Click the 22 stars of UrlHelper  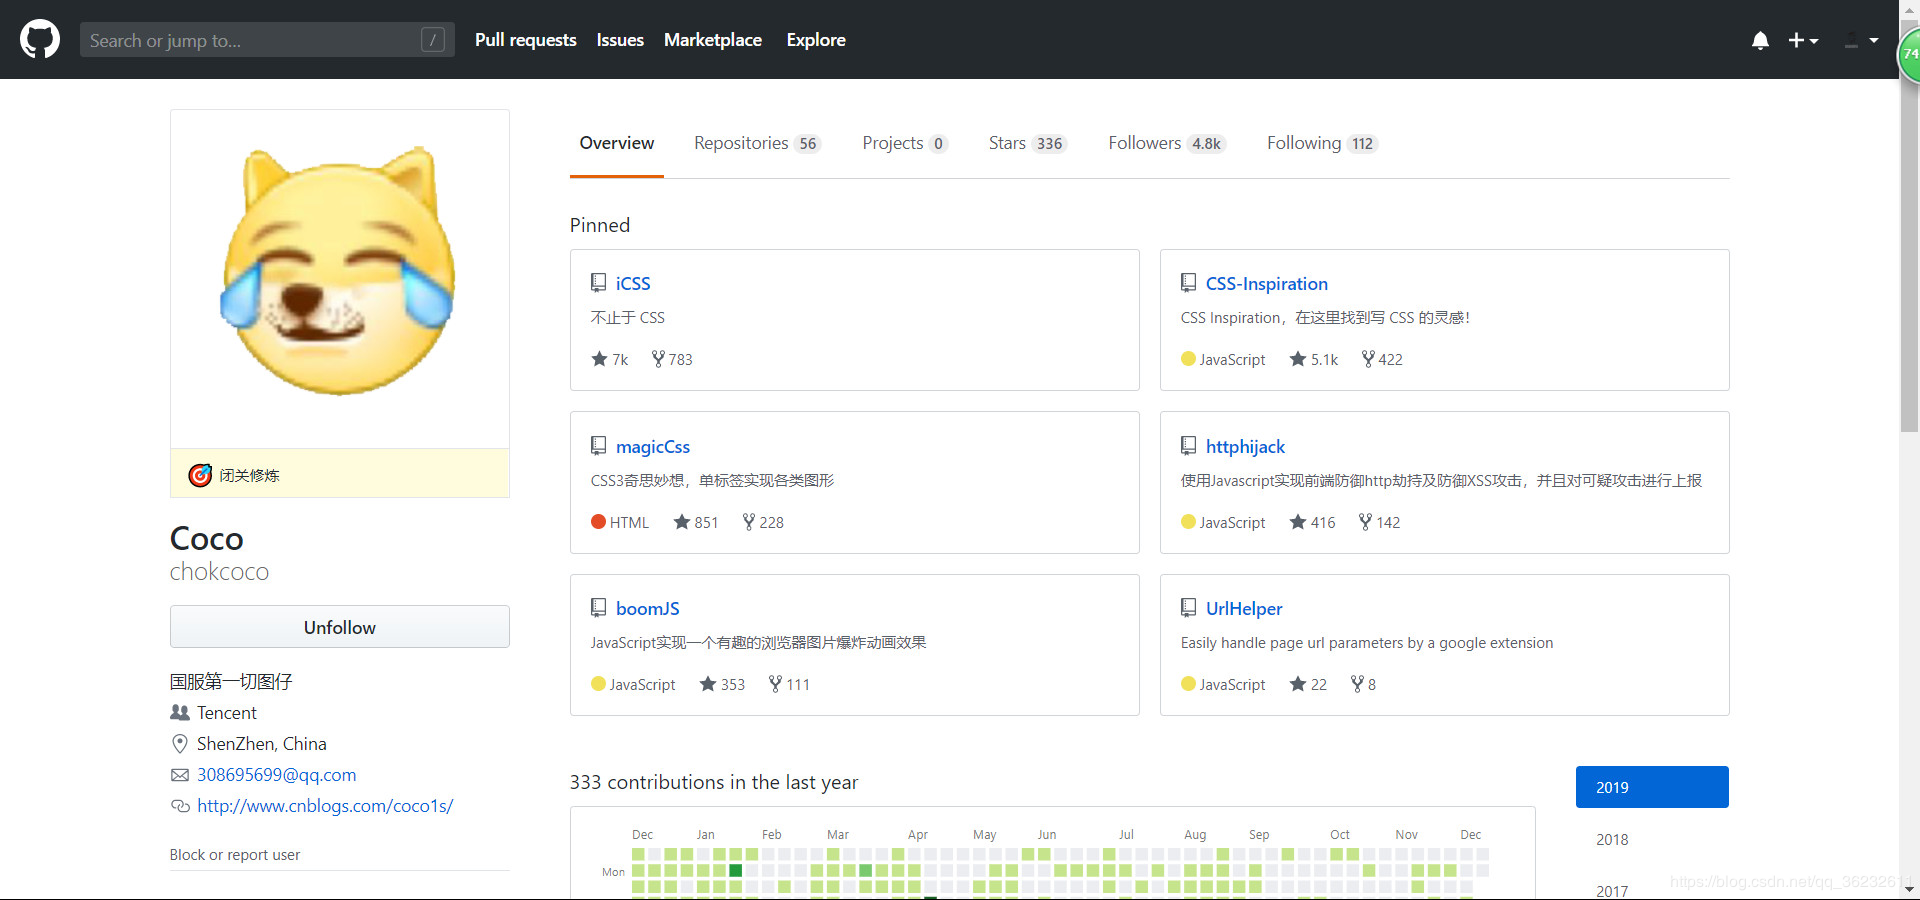click(x=1308, y=684)
